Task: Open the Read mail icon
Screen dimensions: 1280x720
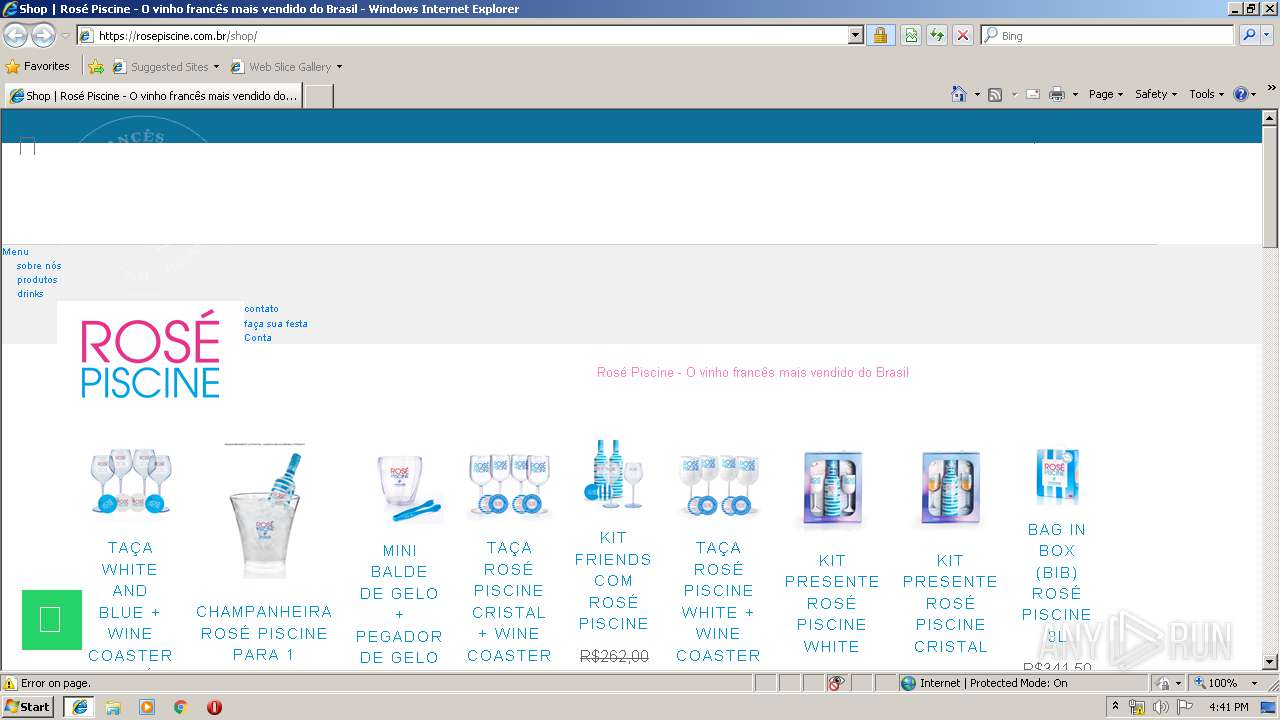Action: point(1033,94)
